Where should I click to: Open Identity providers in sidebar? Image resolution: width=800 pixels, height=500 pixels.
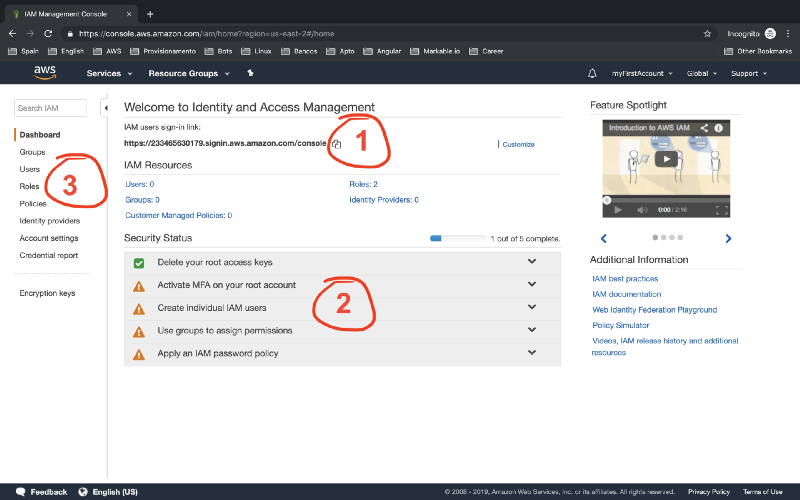pyautogui.click(x=49, y=221)
